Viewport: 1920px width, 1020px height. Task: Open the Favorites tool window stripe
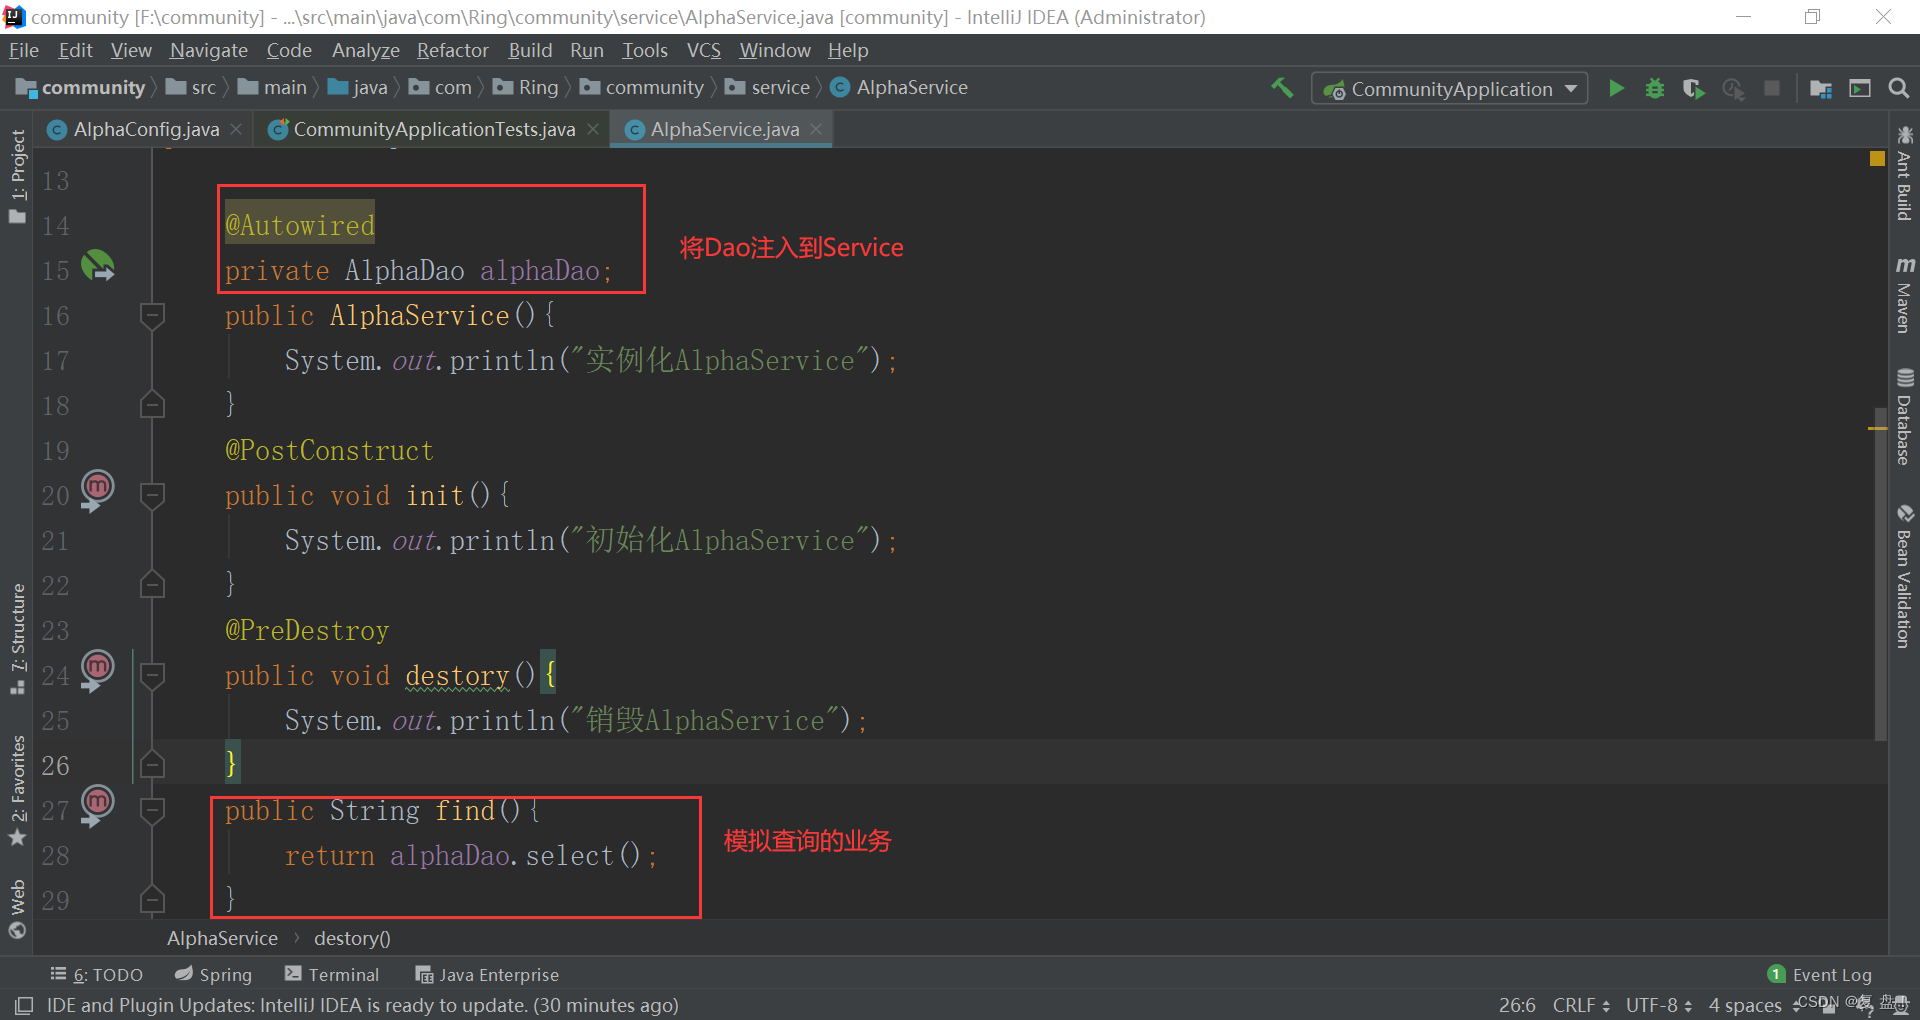click(x=18, y=790)
